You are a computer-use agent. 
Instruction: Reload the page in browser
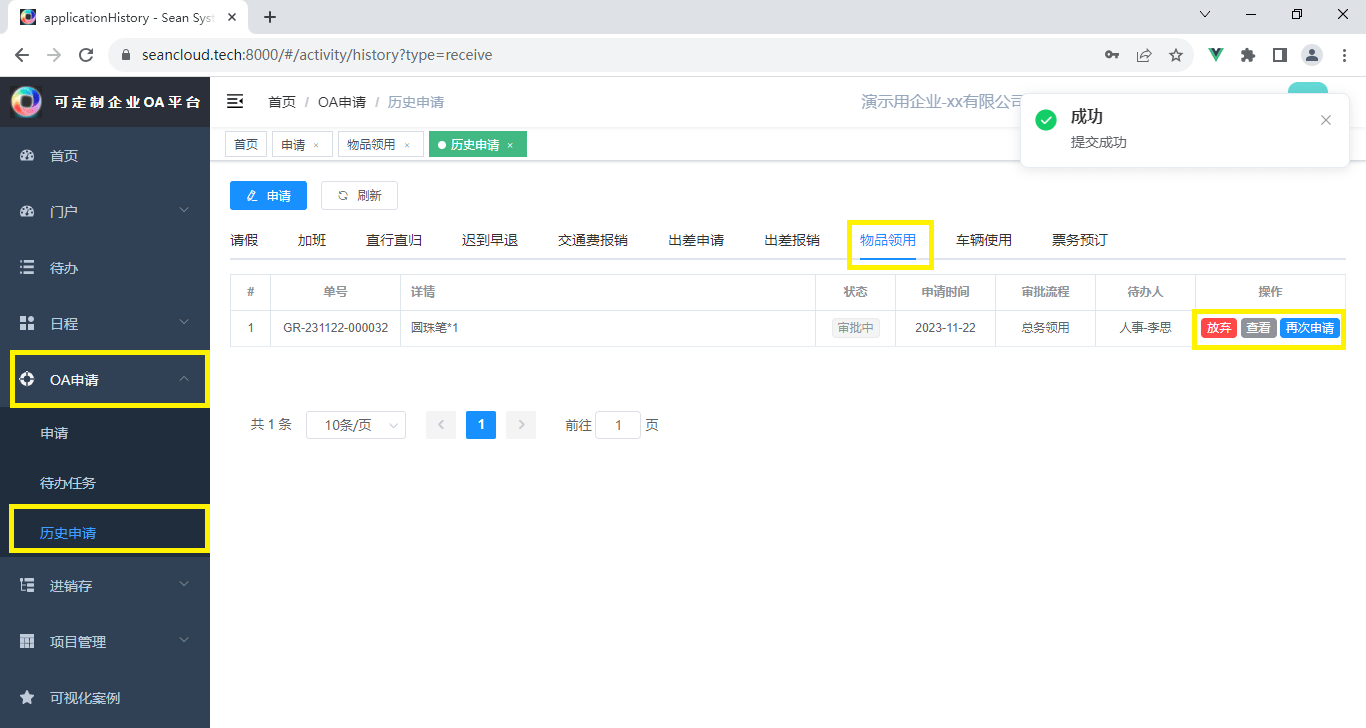[x=86, y=55]
